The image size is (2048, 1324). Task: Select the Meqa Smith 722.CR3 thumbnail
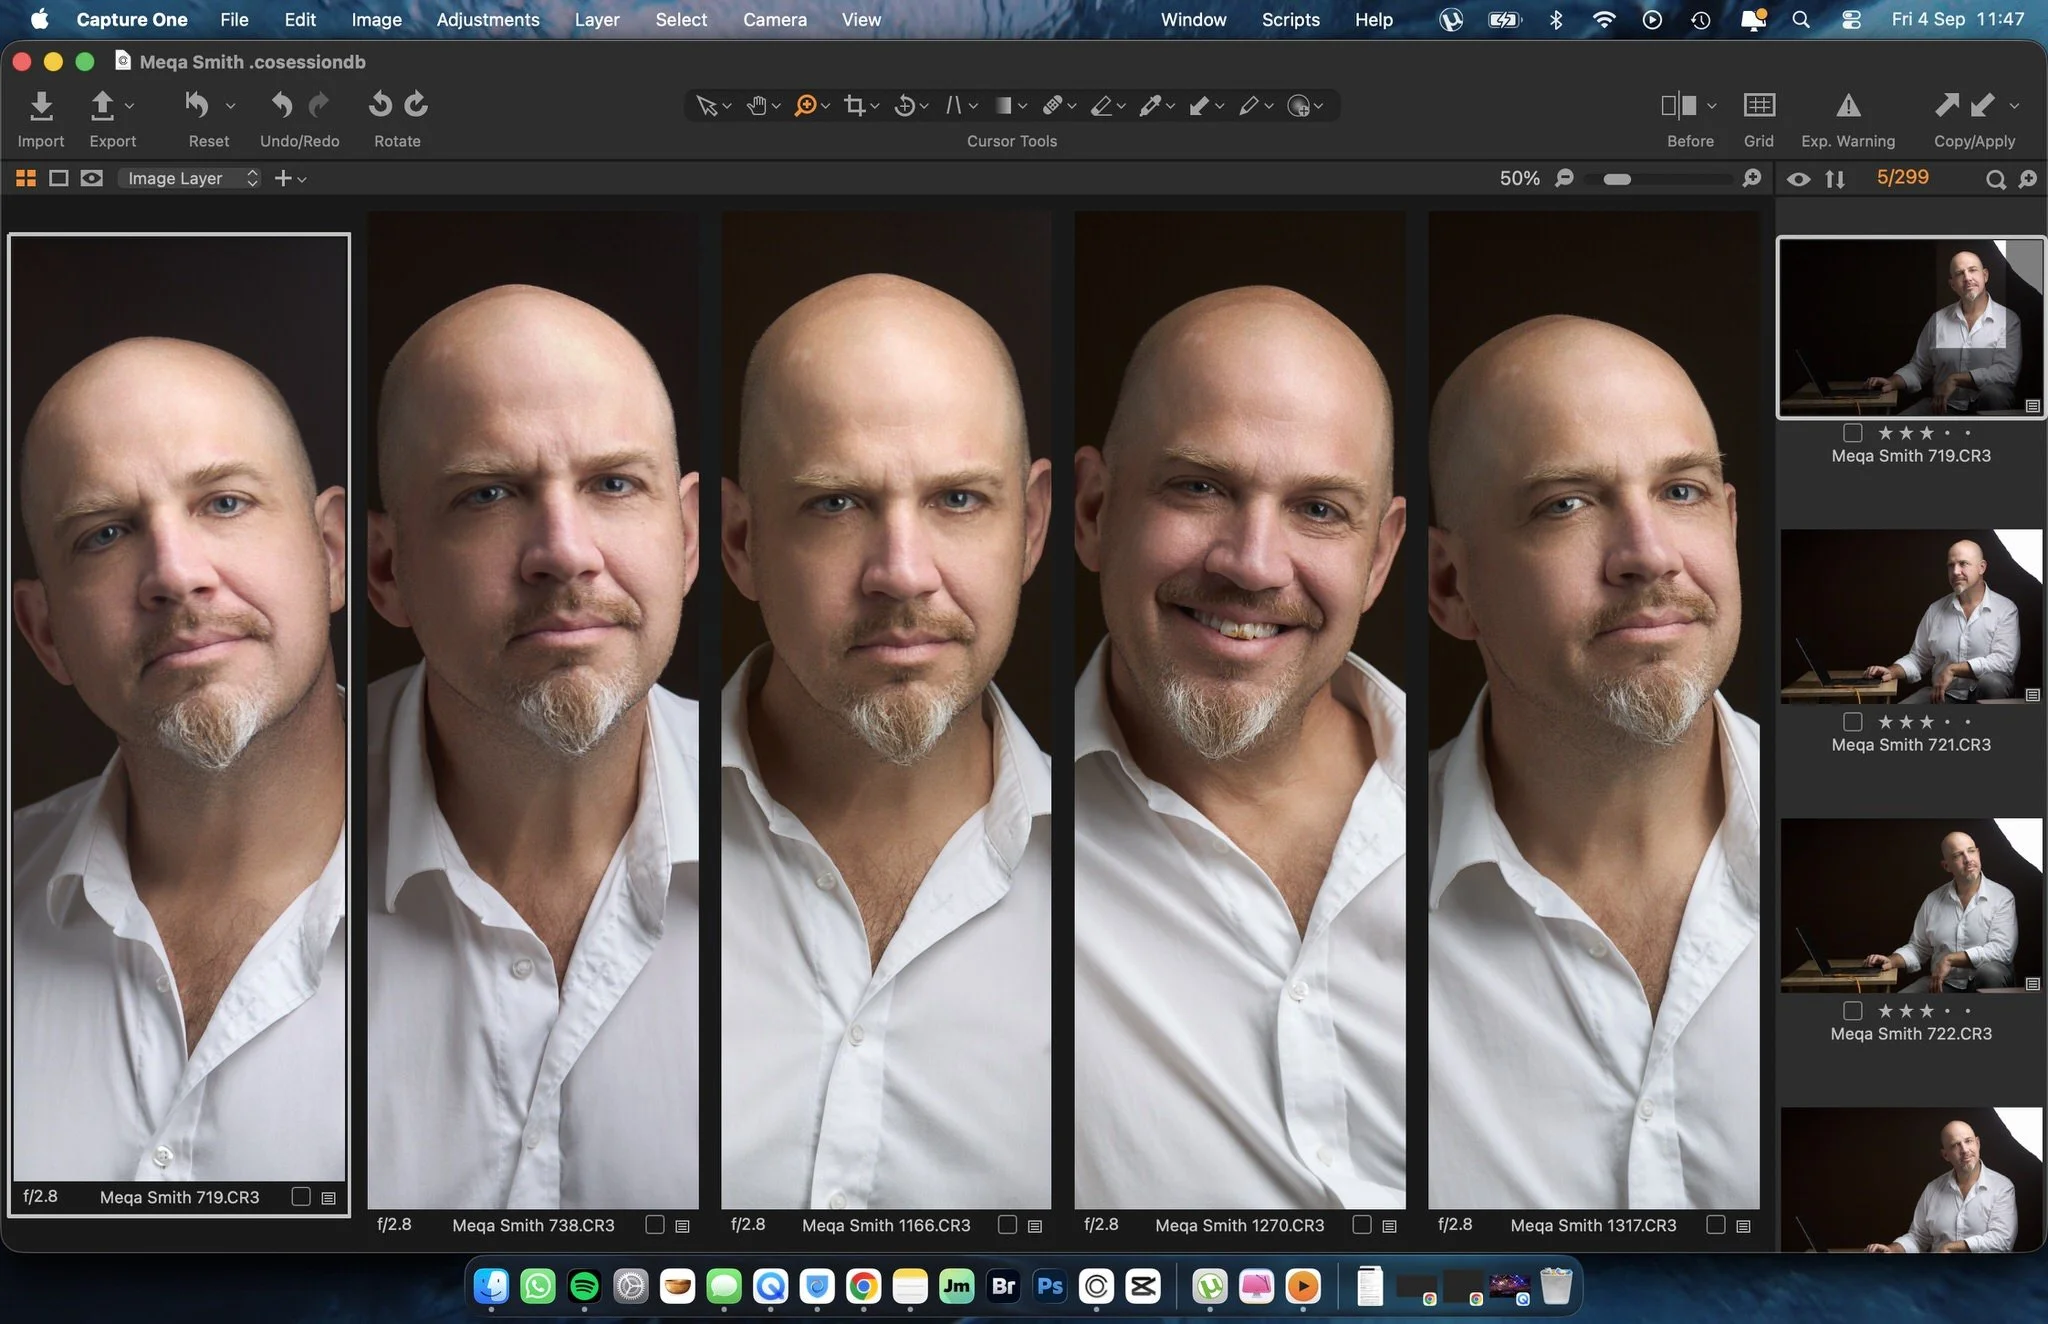[1911, 906]
